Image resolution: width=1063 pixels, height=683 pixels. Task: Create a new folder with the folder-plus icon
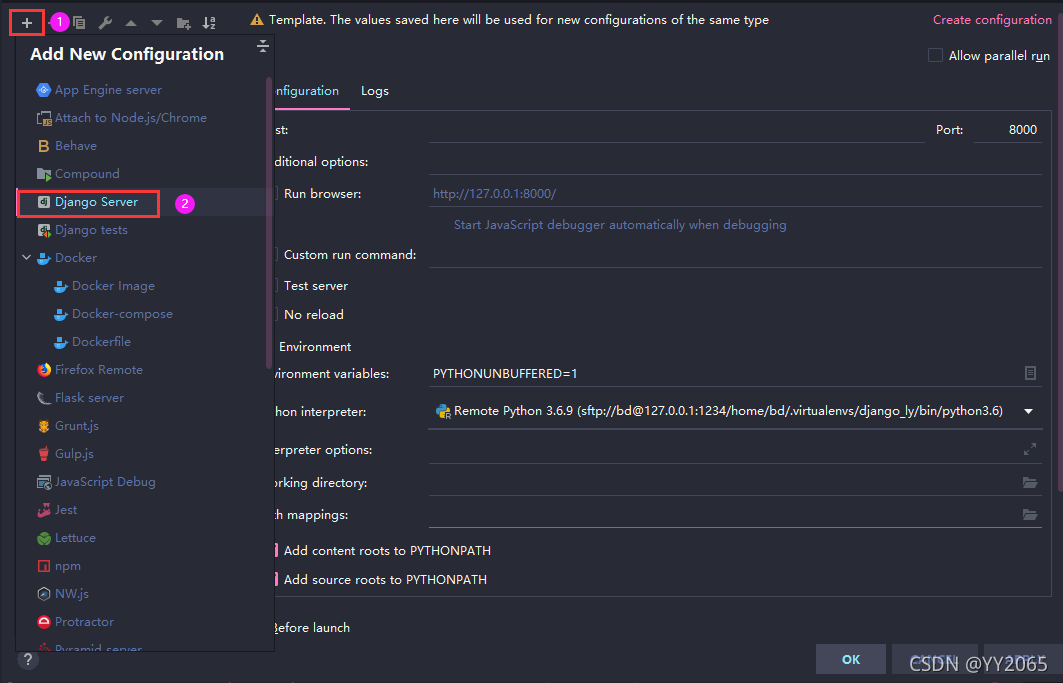point(183,23)
